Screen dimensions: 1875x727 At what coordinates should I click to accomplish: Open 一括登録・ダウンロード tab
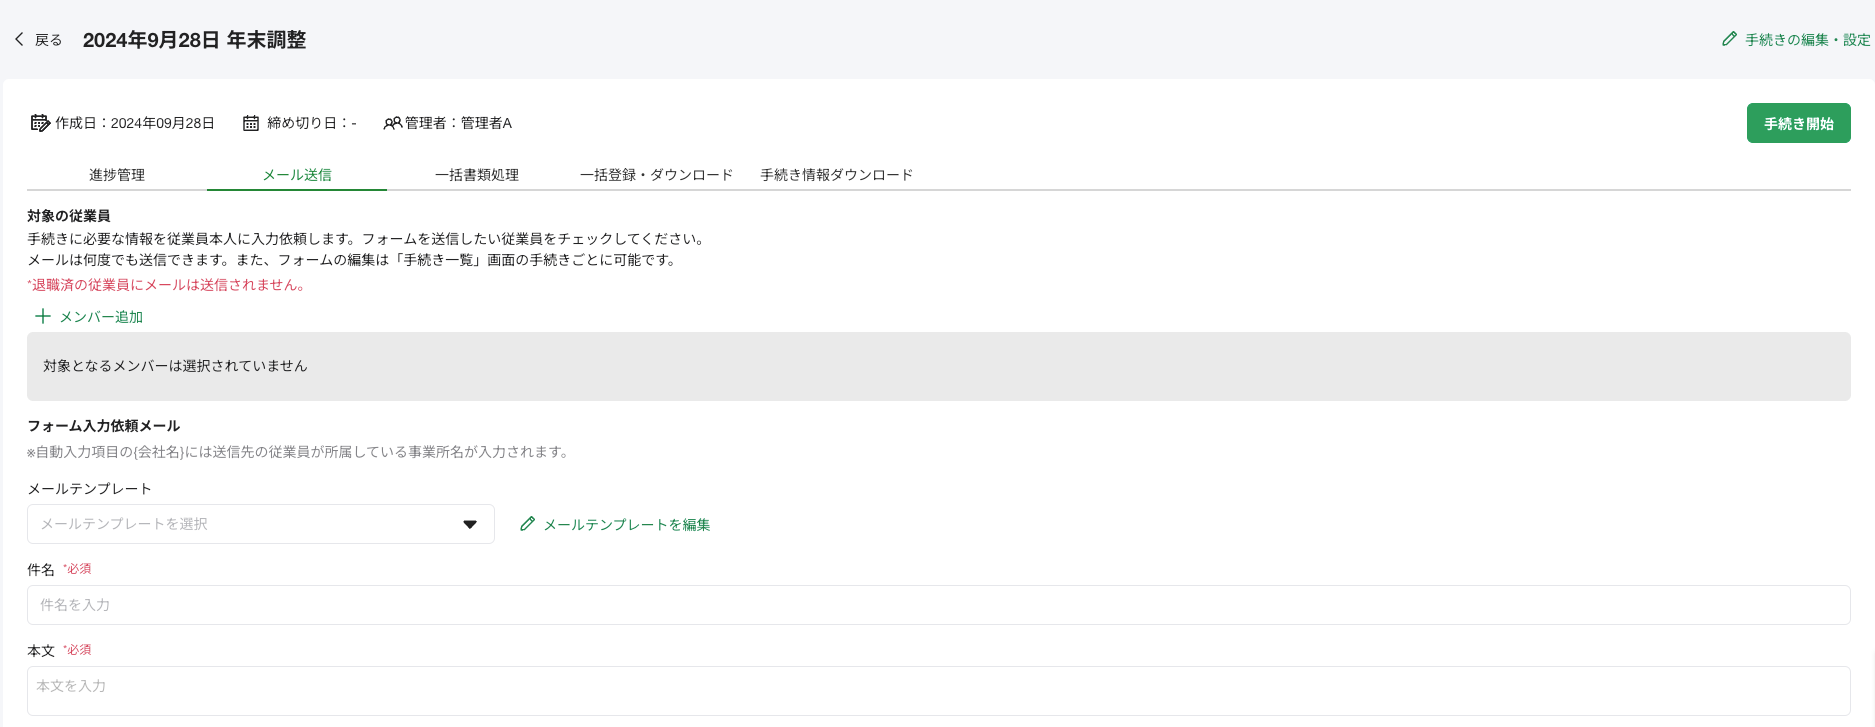click(x=657, y=175)
